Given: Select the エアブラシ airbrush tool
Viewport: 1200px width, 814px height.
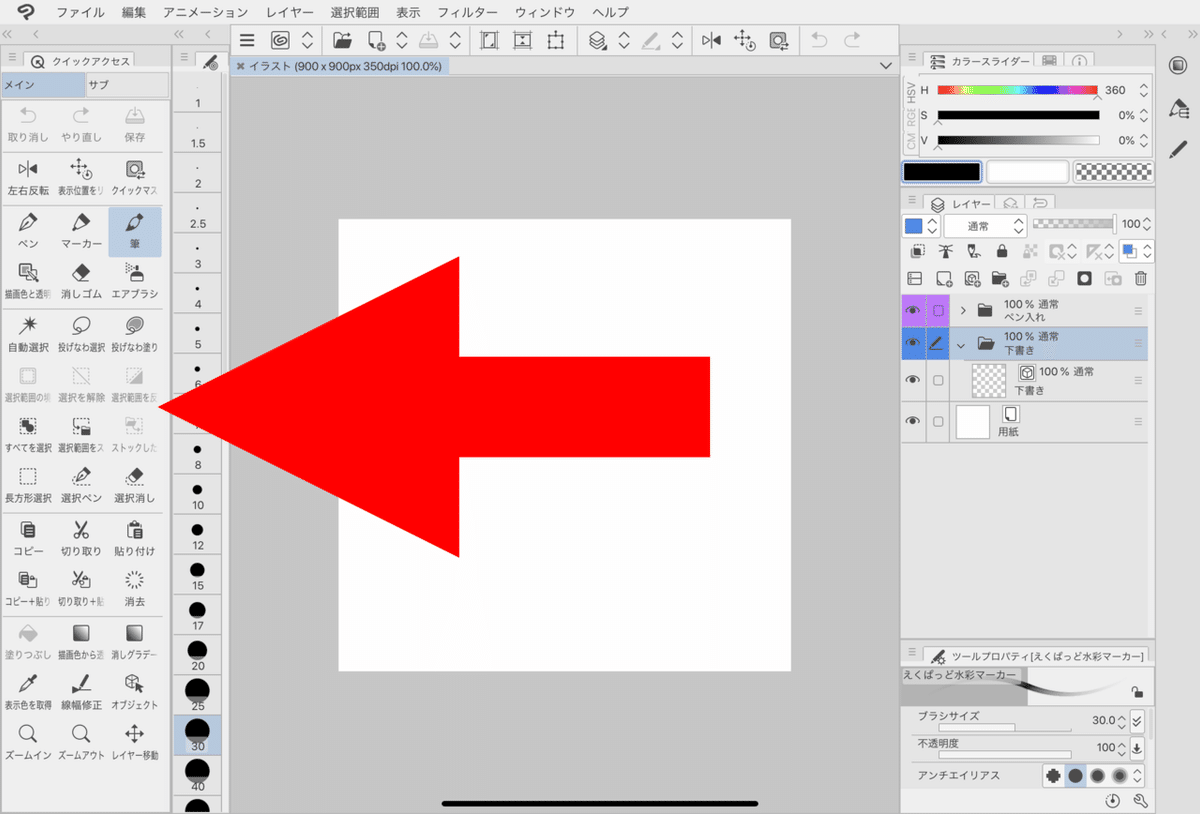Looking at the screenshot, I should [135, 280].
